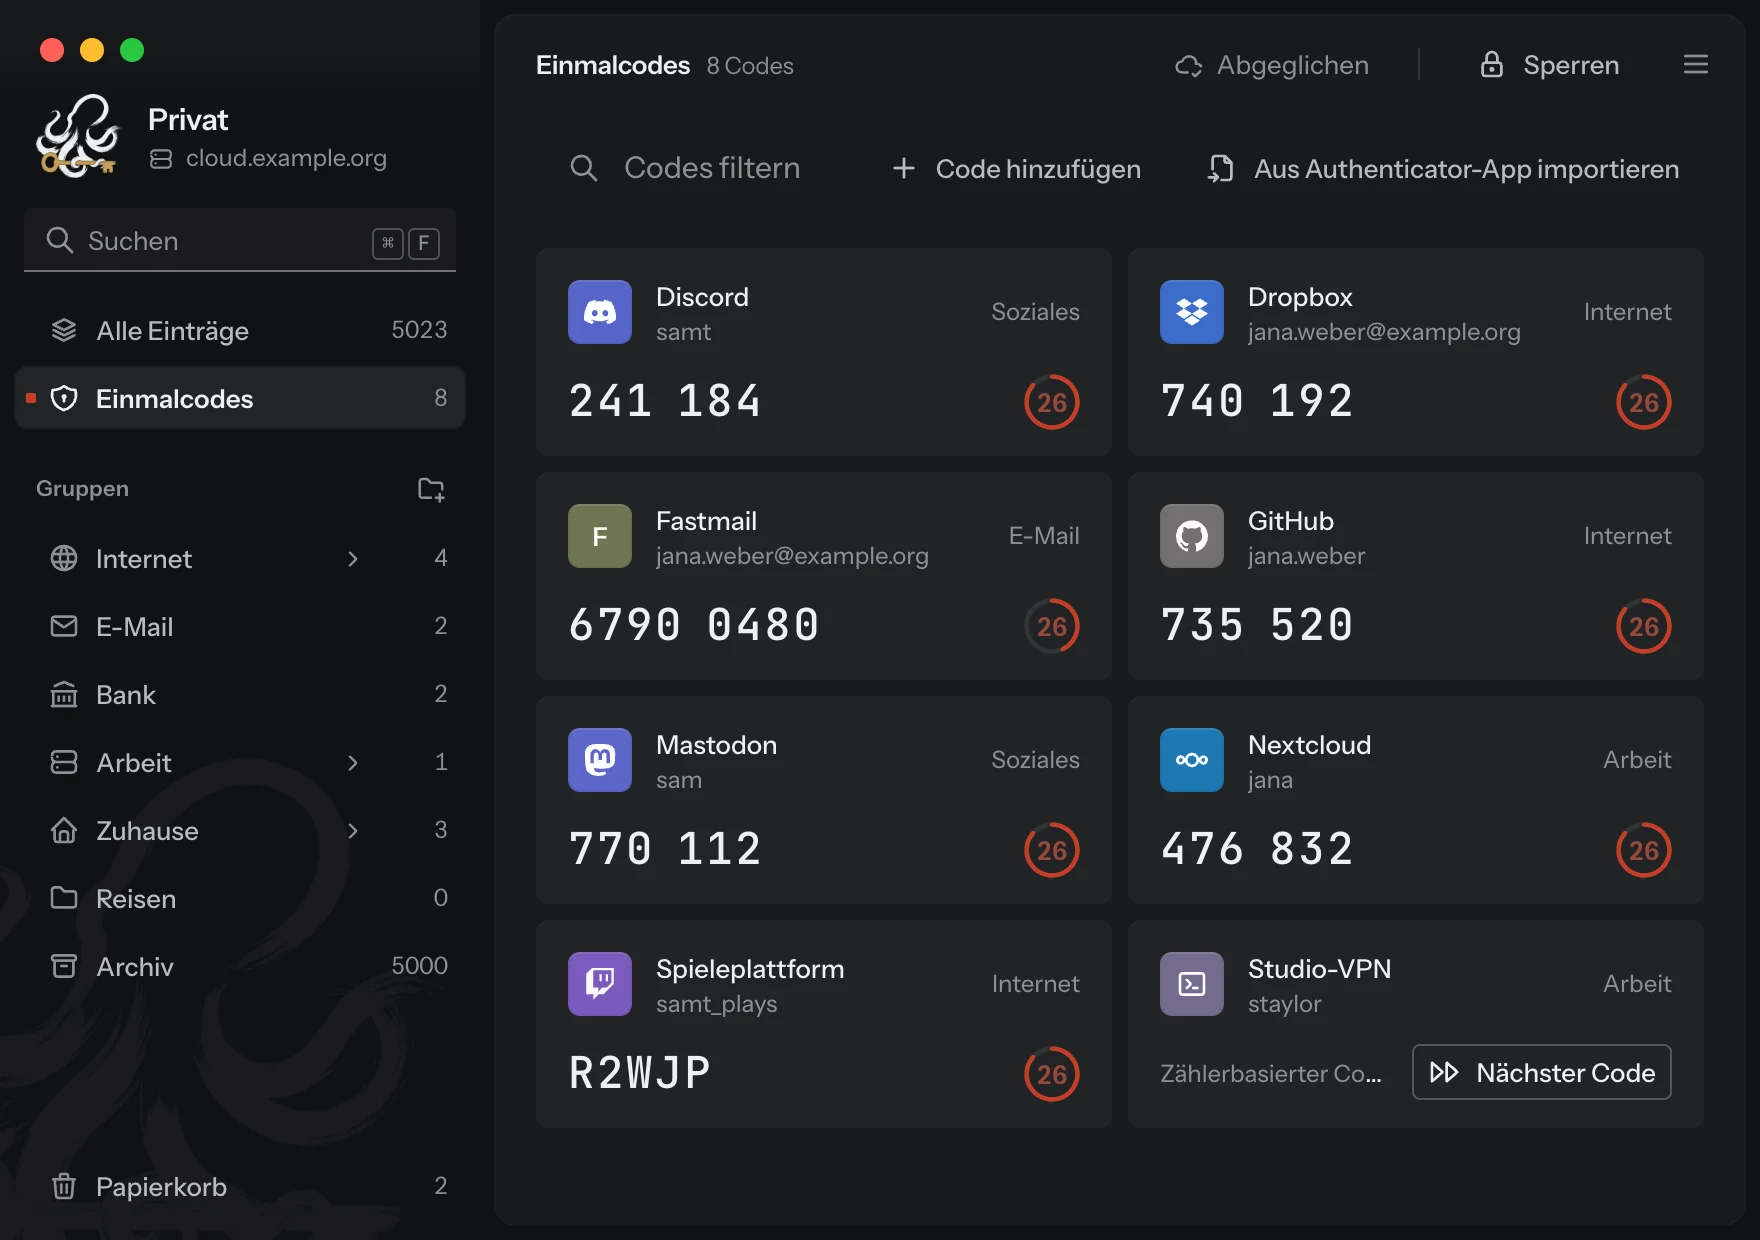Click the Abgeglichen sync status text

pyautogui.click(x=1293, y=66)
